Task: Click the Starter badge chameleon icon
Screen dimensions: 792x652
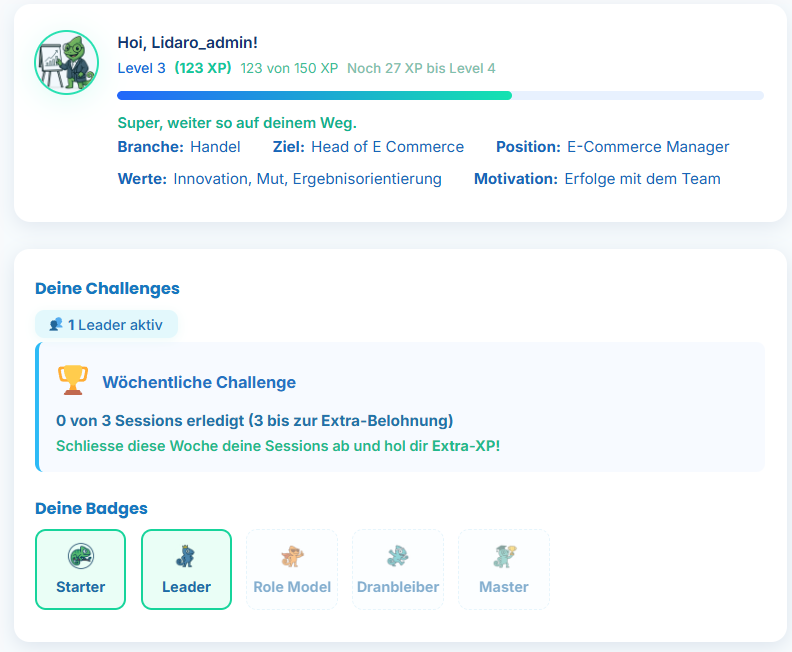Action: 81,556
